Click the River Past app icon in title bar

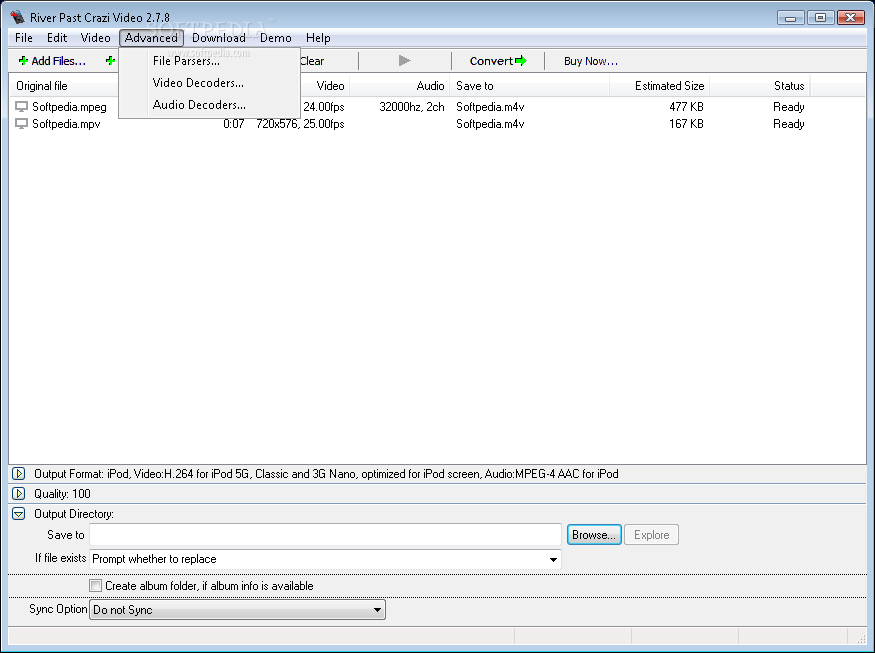(17, 17)
